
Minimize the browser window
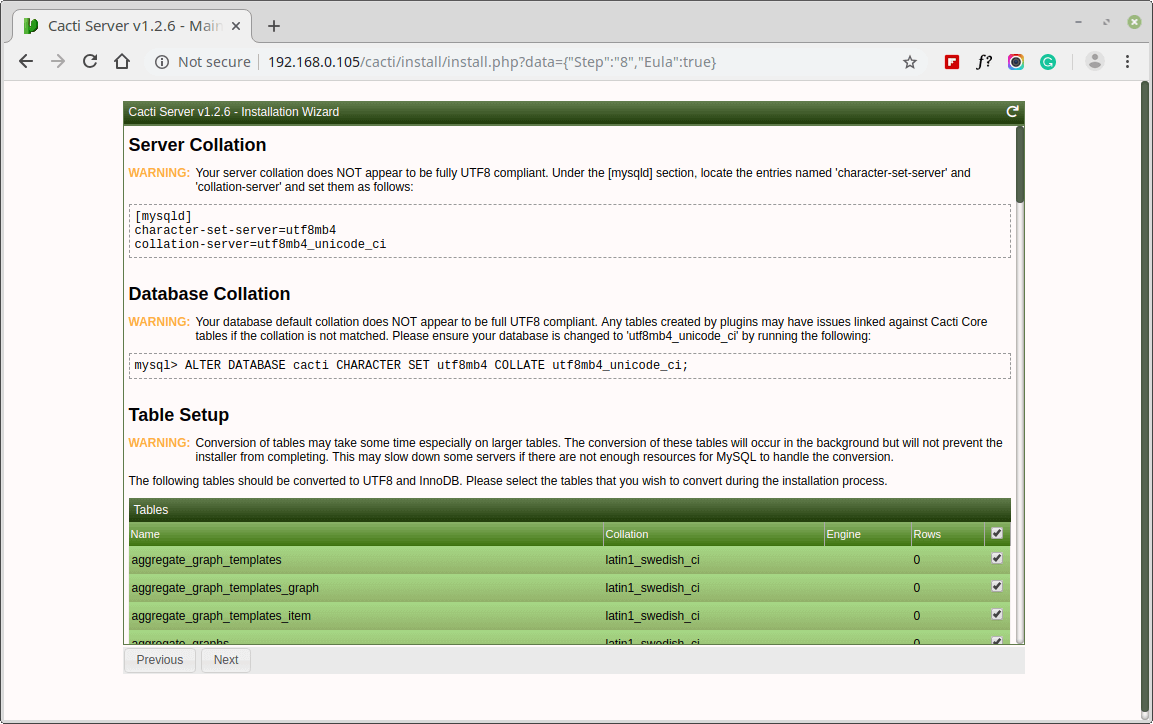tap(1078, 22)
